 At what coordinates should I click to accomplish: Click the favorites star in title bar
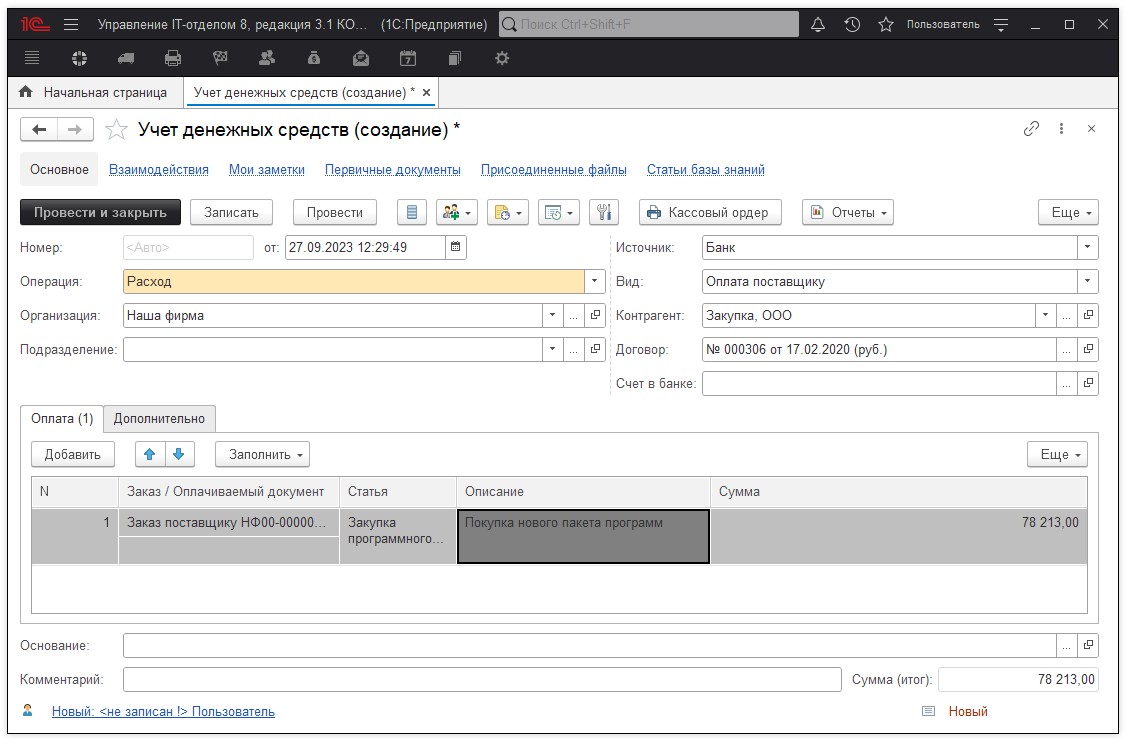pos(885,24)
